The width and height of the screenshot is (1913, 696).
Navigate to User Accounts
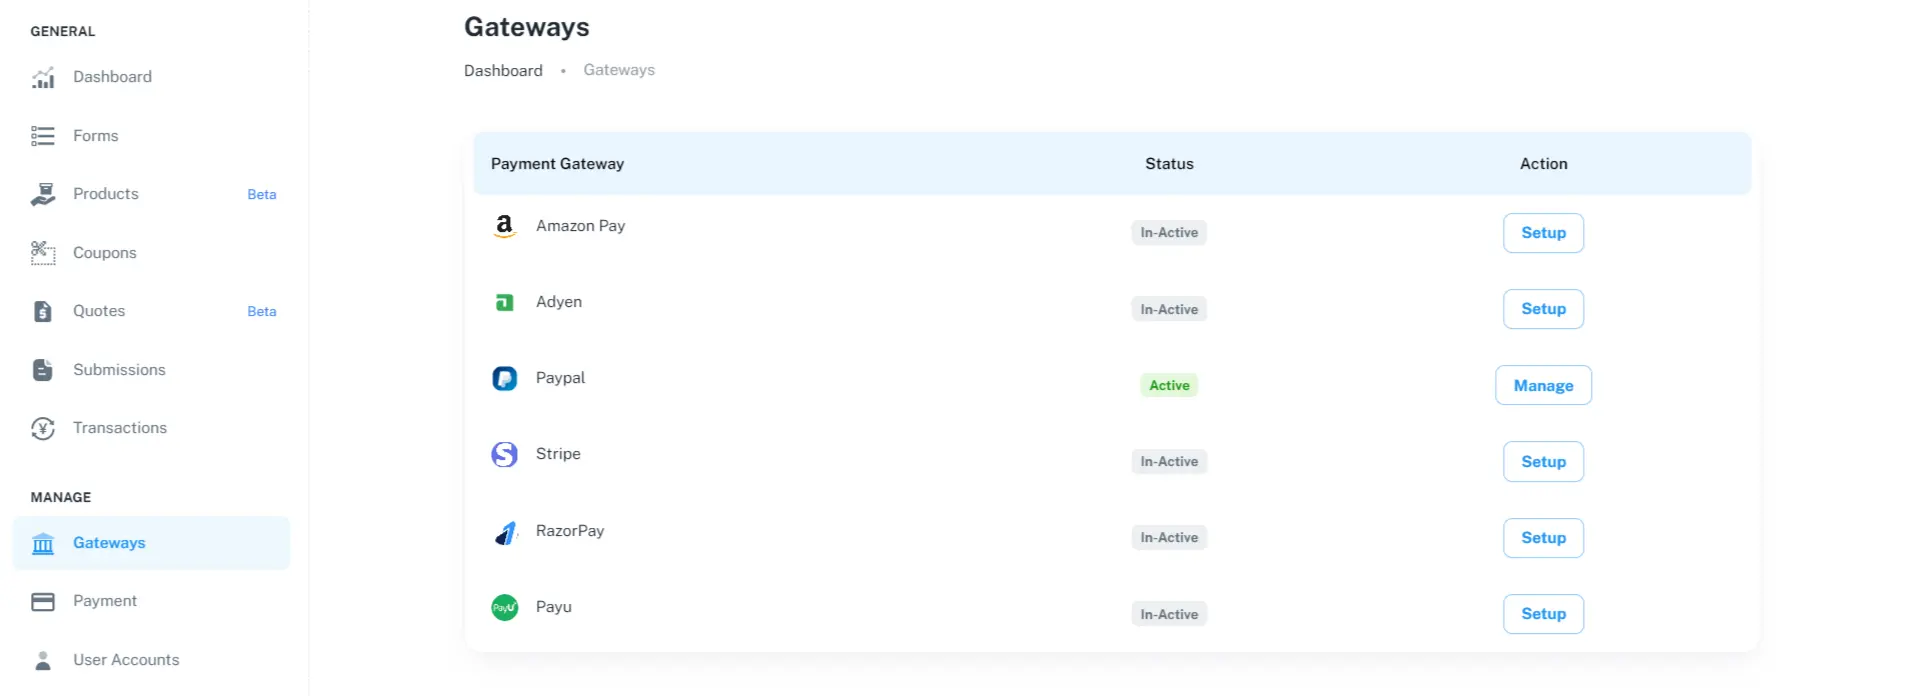click(126, 660)
